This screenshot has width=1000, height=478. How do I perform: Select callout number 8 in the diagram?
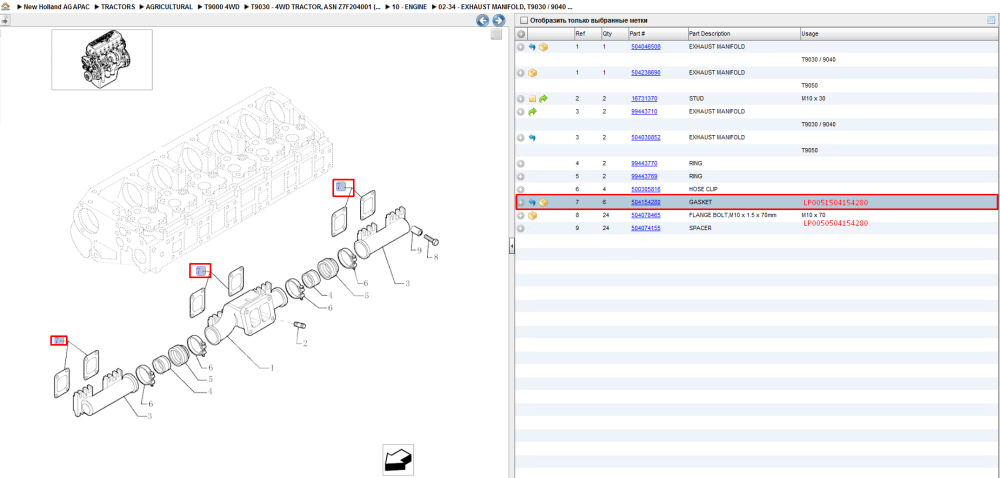pyautogui.click(x=436, y=257)
